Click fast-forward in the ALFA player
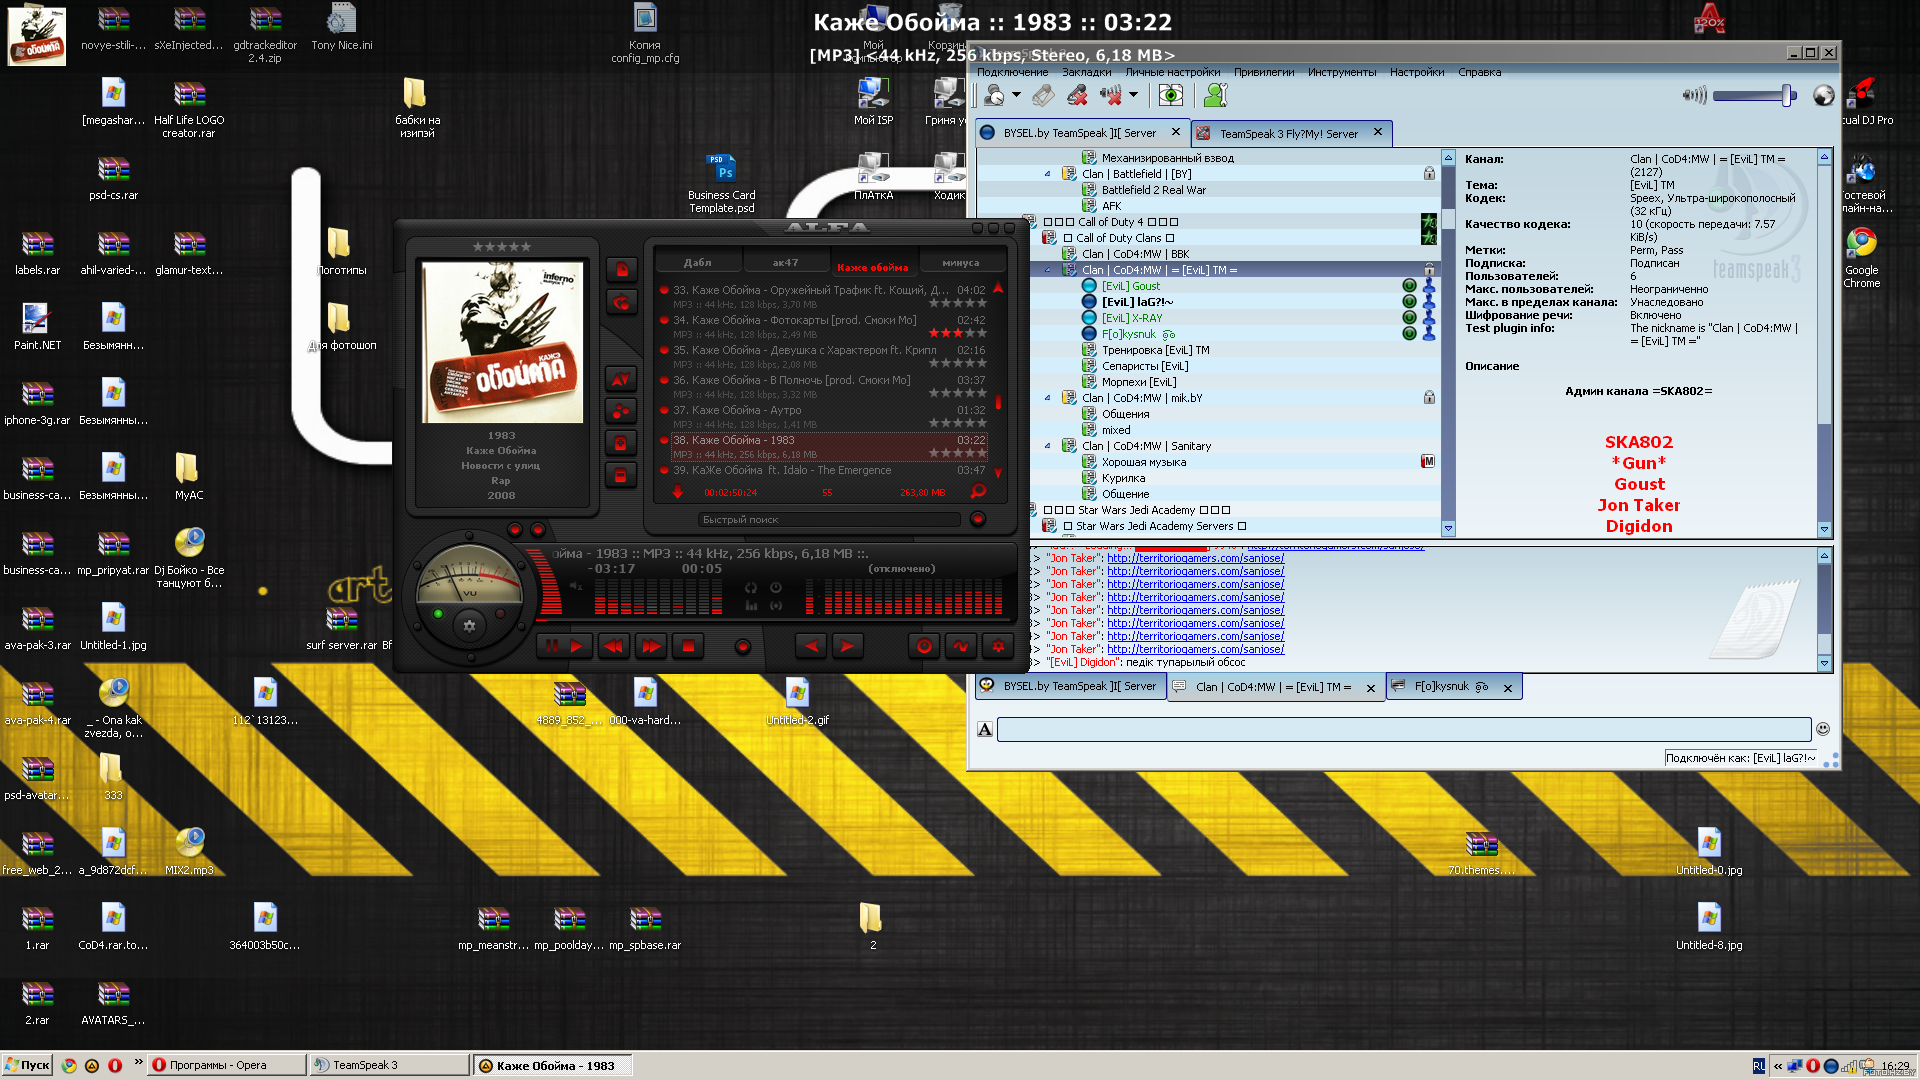The height and width of the screenshot is (1080, 1920). (651, 646)
